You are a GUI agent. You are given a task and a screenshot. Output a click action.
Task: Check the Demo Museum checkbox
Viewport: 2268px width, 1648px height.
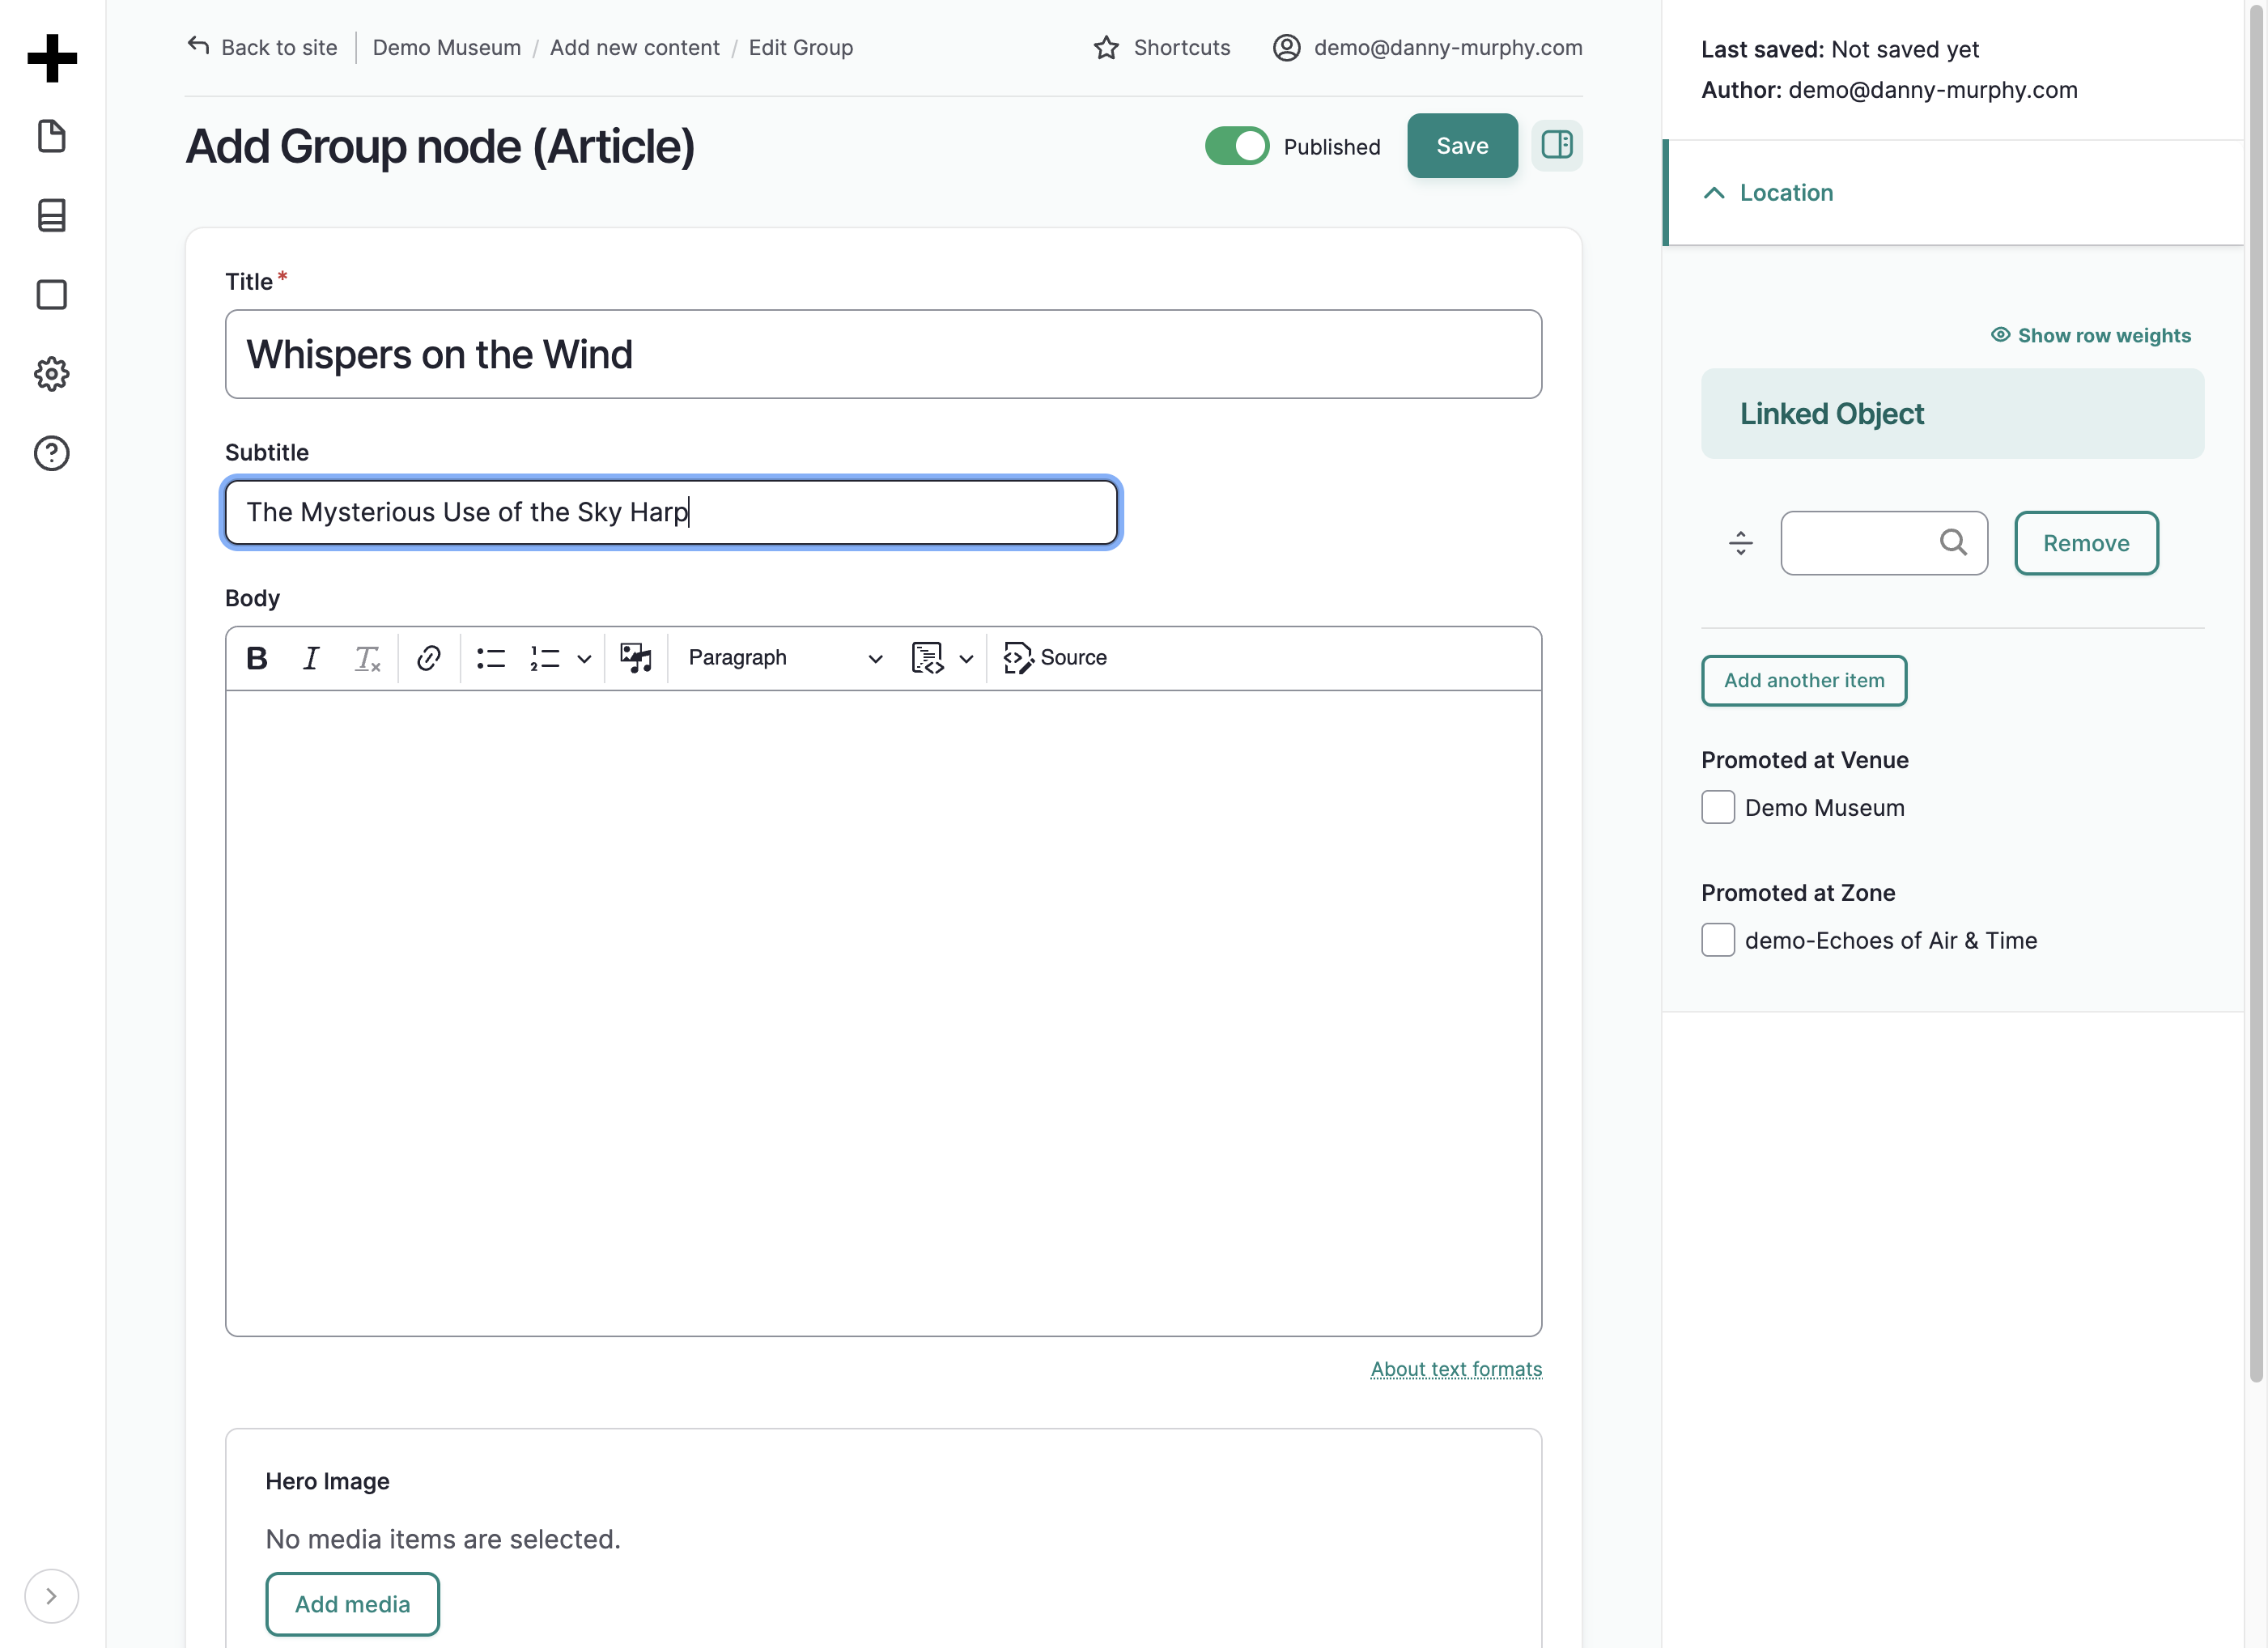pos(1718,807)
